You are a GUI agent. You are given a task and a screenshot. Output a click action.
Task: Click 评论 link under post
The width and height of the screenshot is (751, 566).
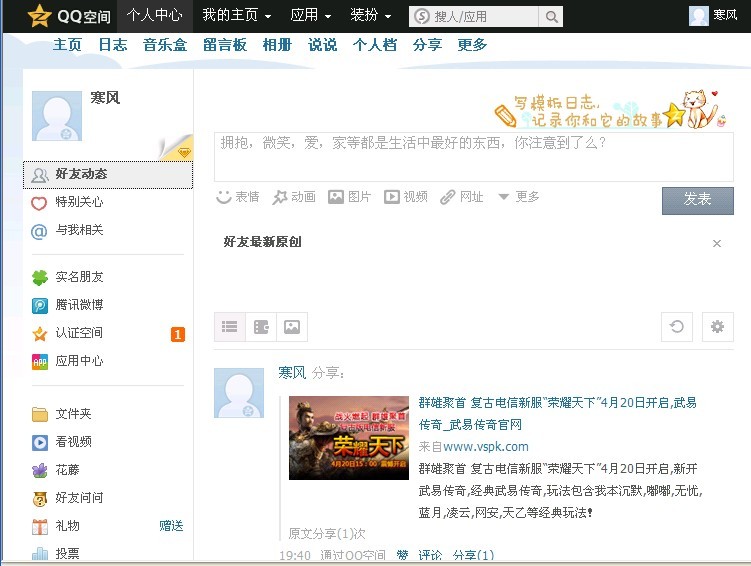pos(430,555)
